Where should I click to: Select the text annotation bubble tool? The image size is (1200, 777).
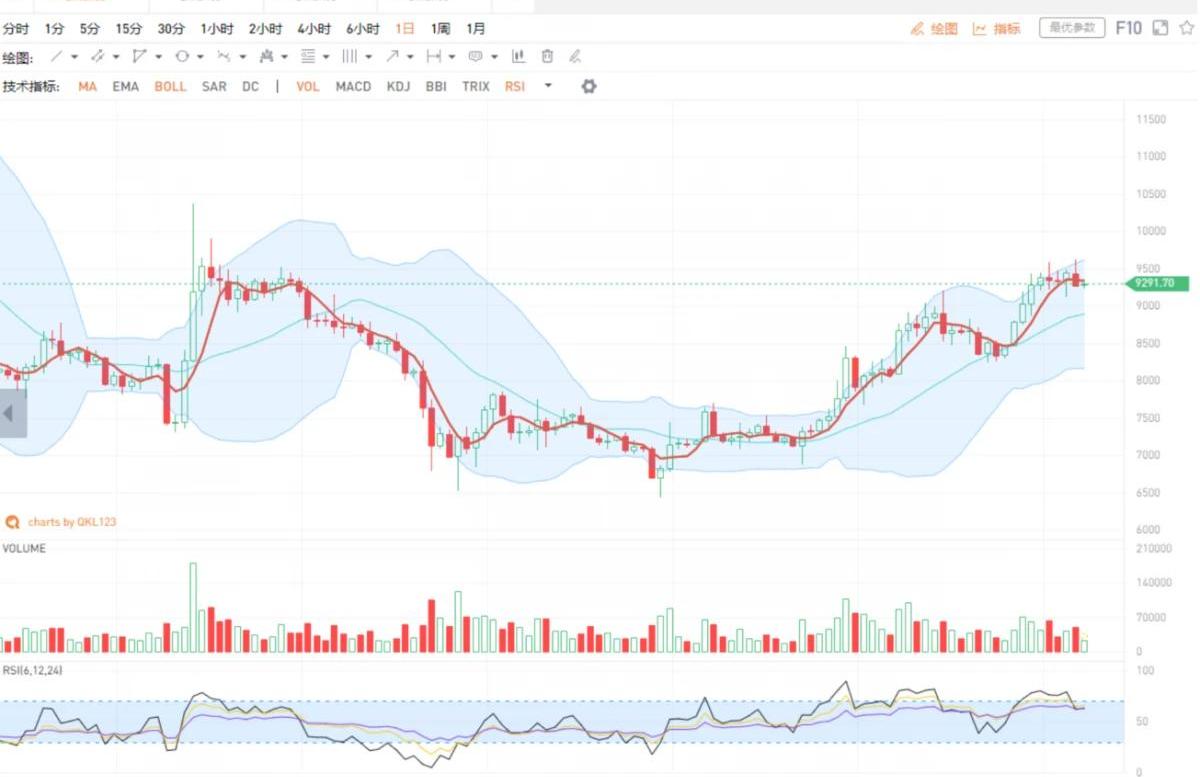[476, 57]
